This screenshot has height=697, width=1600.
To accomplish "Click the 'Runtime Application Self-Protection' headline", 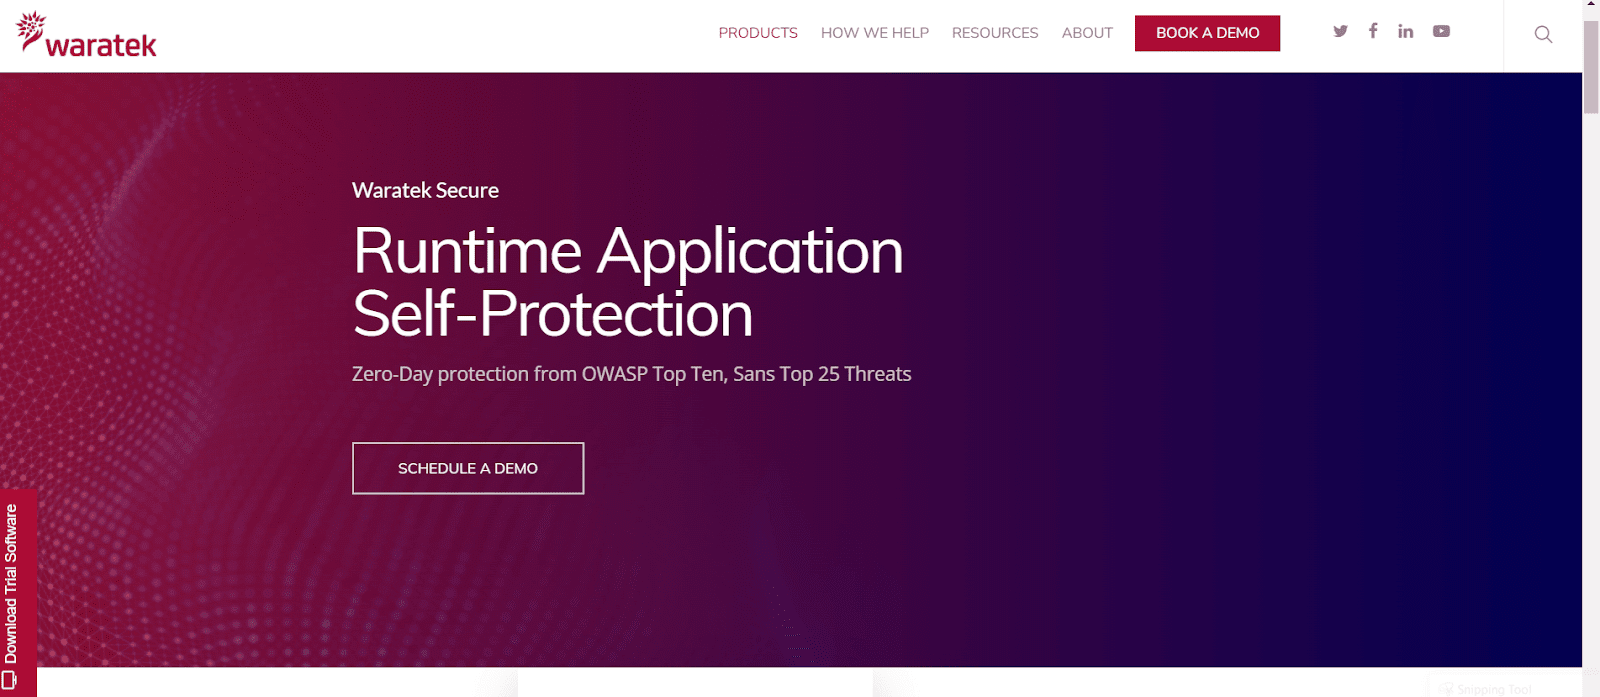I will click(x=628, y=282).
